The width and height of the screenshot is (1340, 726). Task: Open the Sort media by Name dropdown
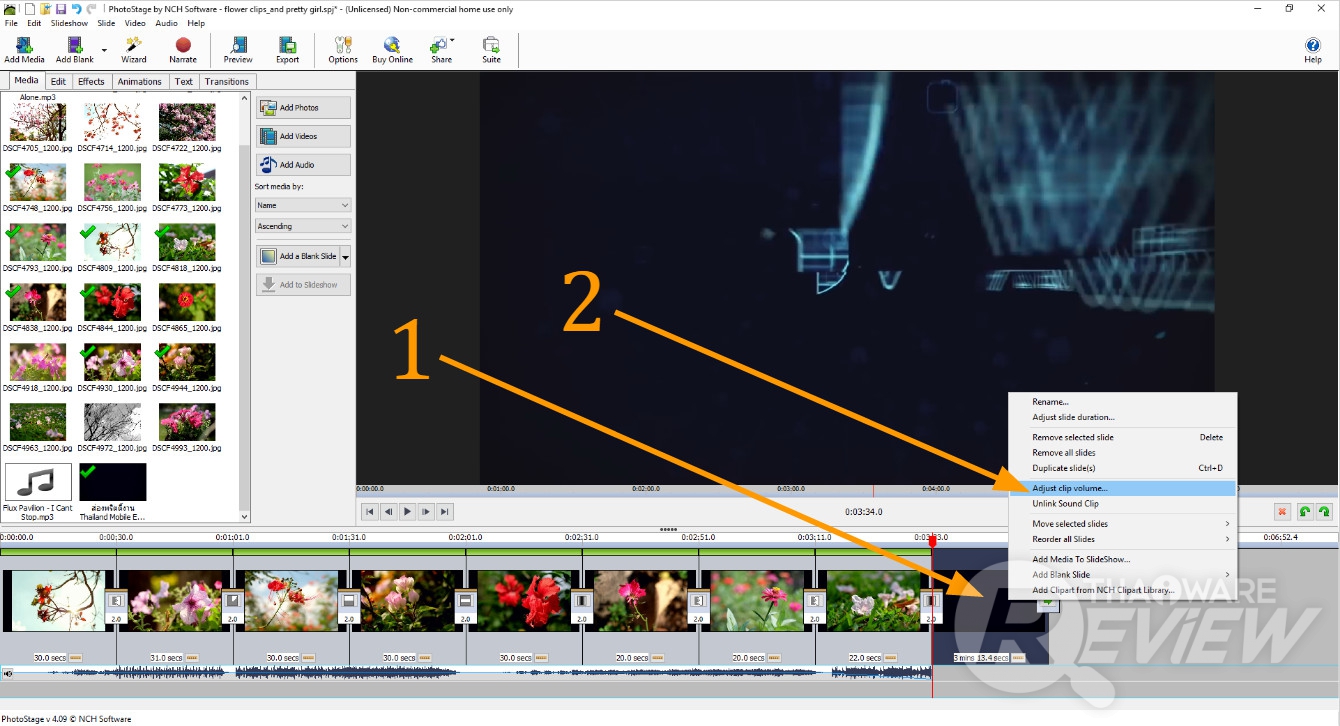303,205
